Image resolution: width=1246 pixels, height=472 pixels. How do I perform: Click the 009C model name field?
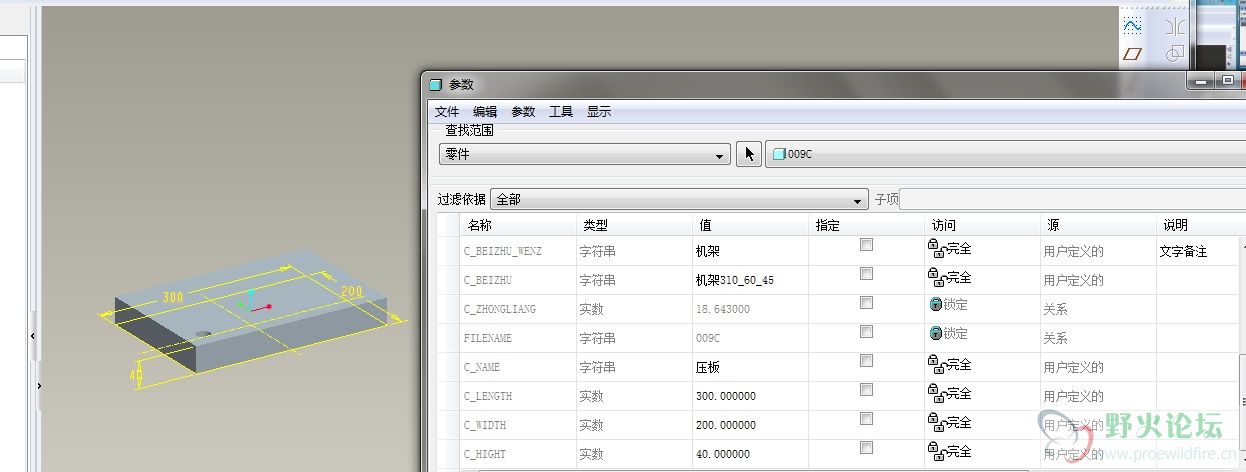click(1005, 155)
